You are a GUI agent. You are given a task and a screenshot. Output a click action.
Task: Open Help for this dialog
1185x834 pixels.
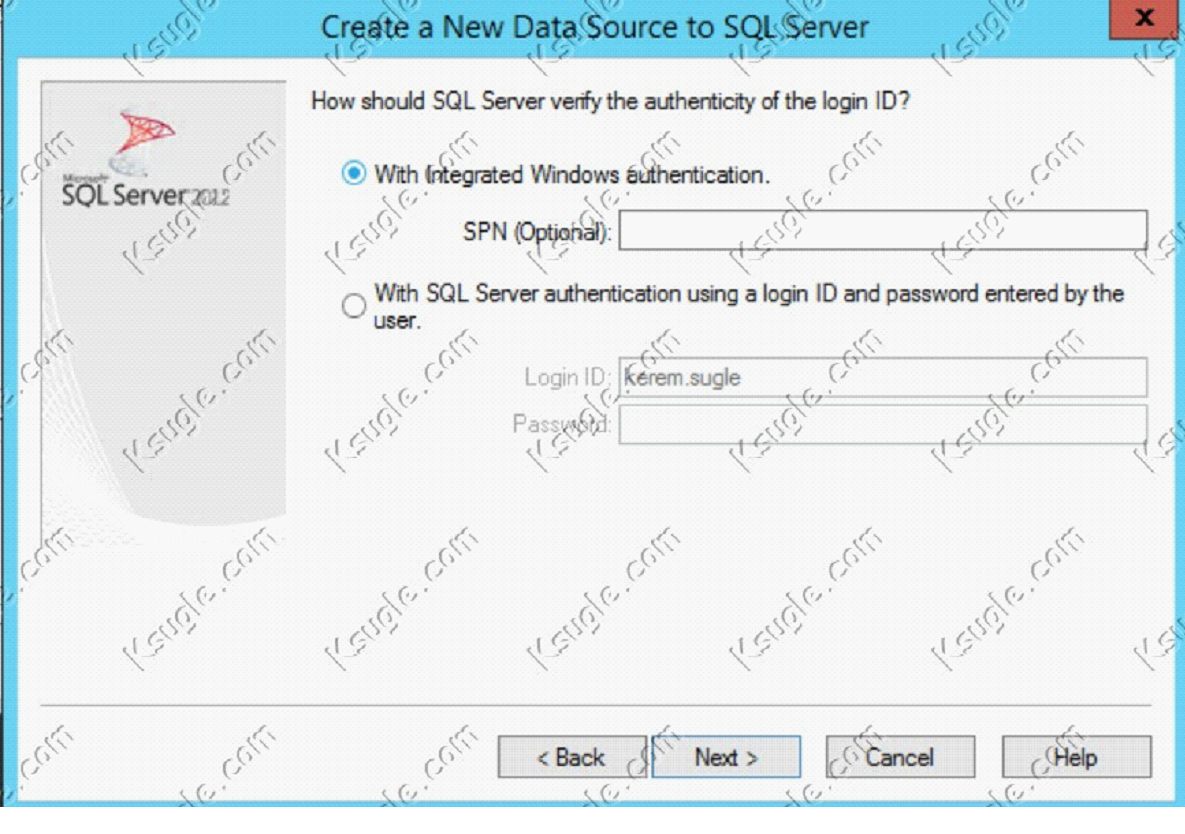[x=1077, y=757]
